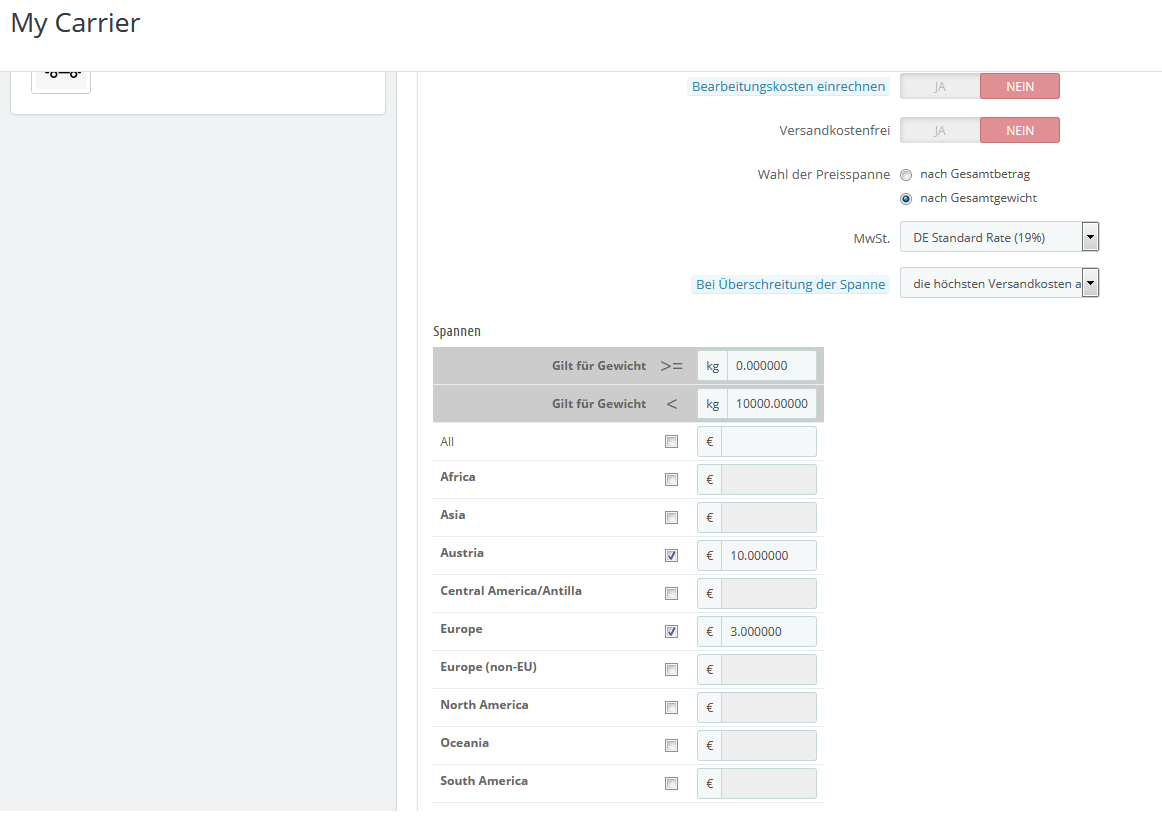The height and width of the screenshot is (824, 1162).
Task: Click the South America zone label
Action: coord(484,781)
